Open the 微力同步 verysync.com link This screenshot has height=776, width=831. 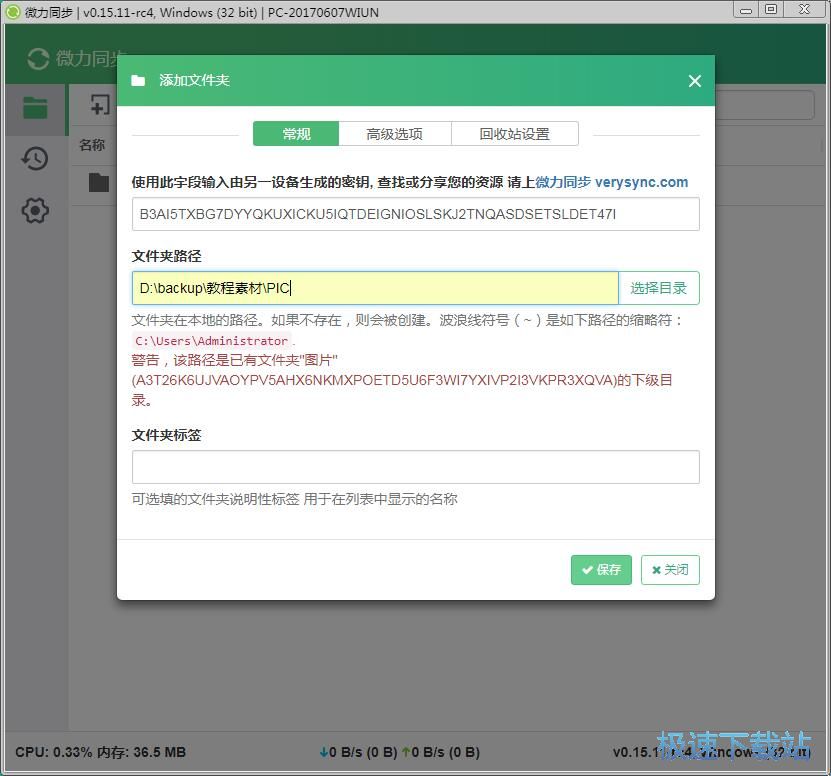point(612,182)
